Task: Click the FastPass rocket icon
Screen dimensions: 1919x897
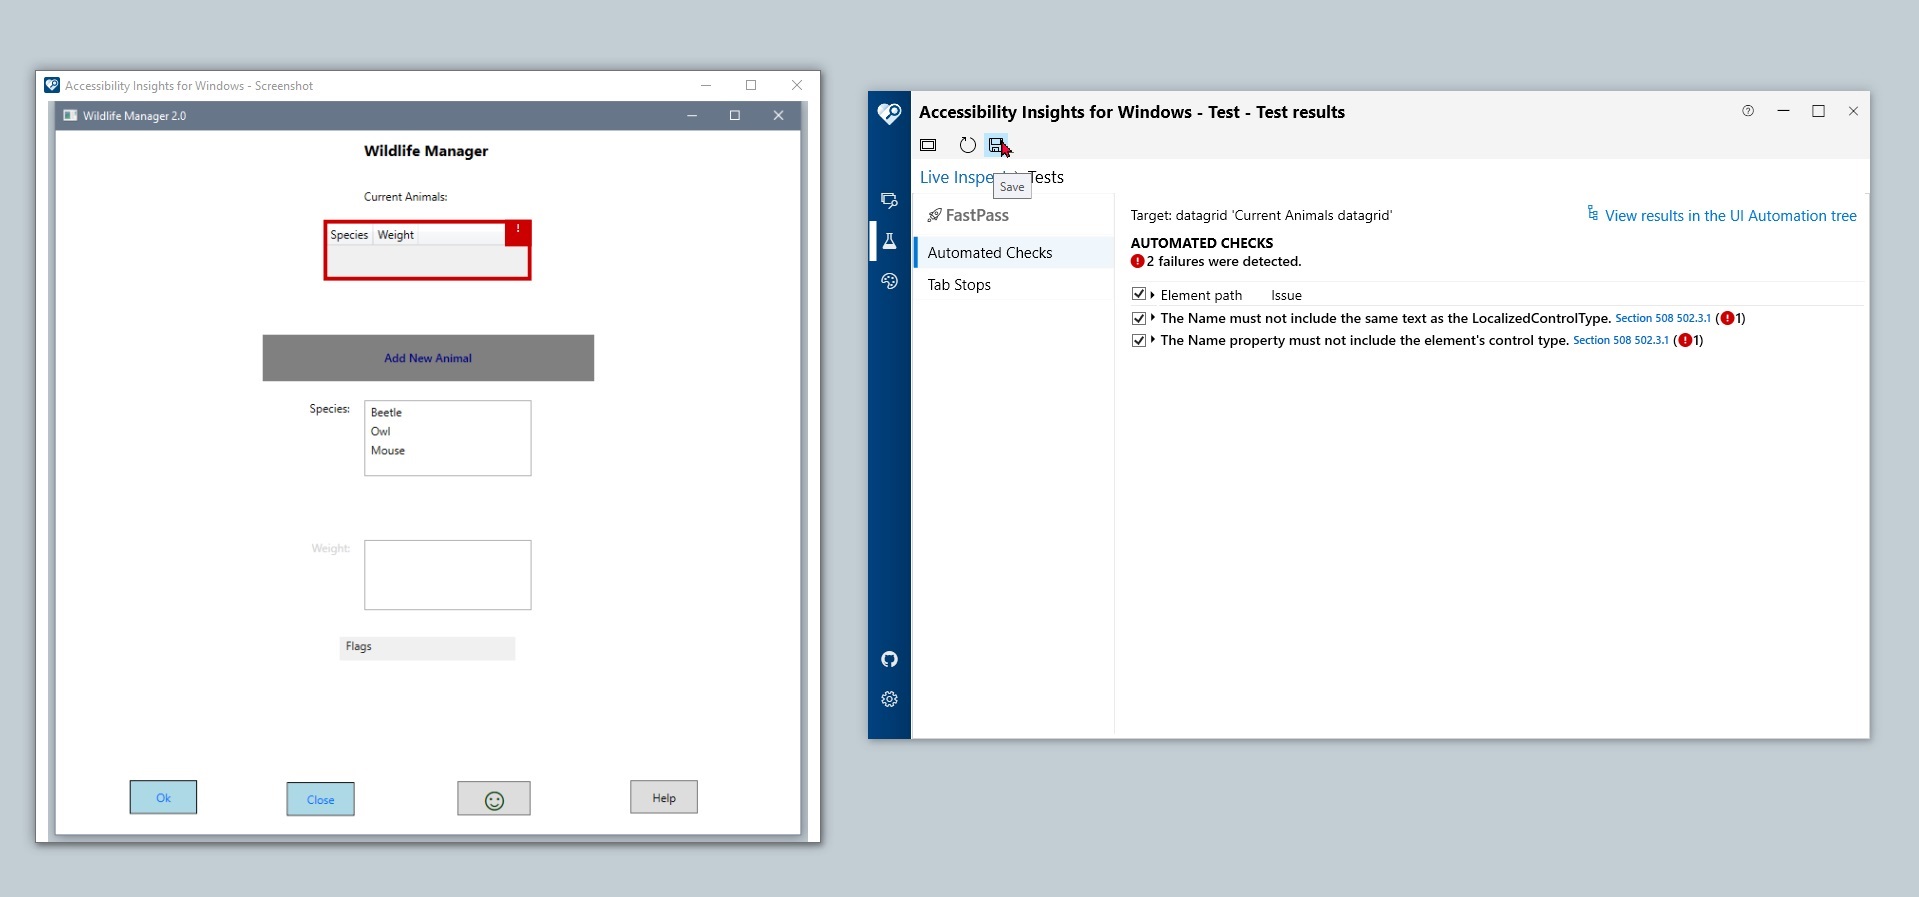Action: pos(934,215)
